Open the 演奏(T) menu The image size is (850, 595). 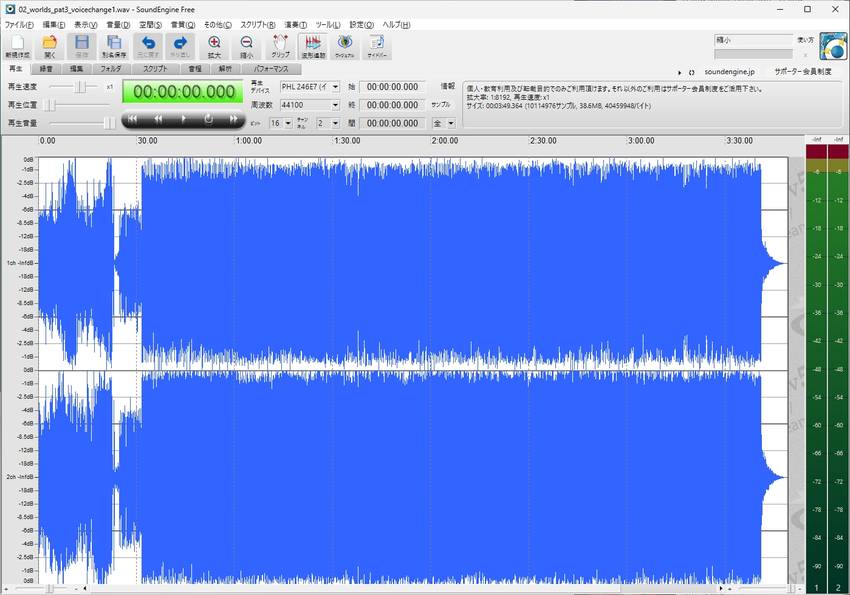click(x=295, y=25)
